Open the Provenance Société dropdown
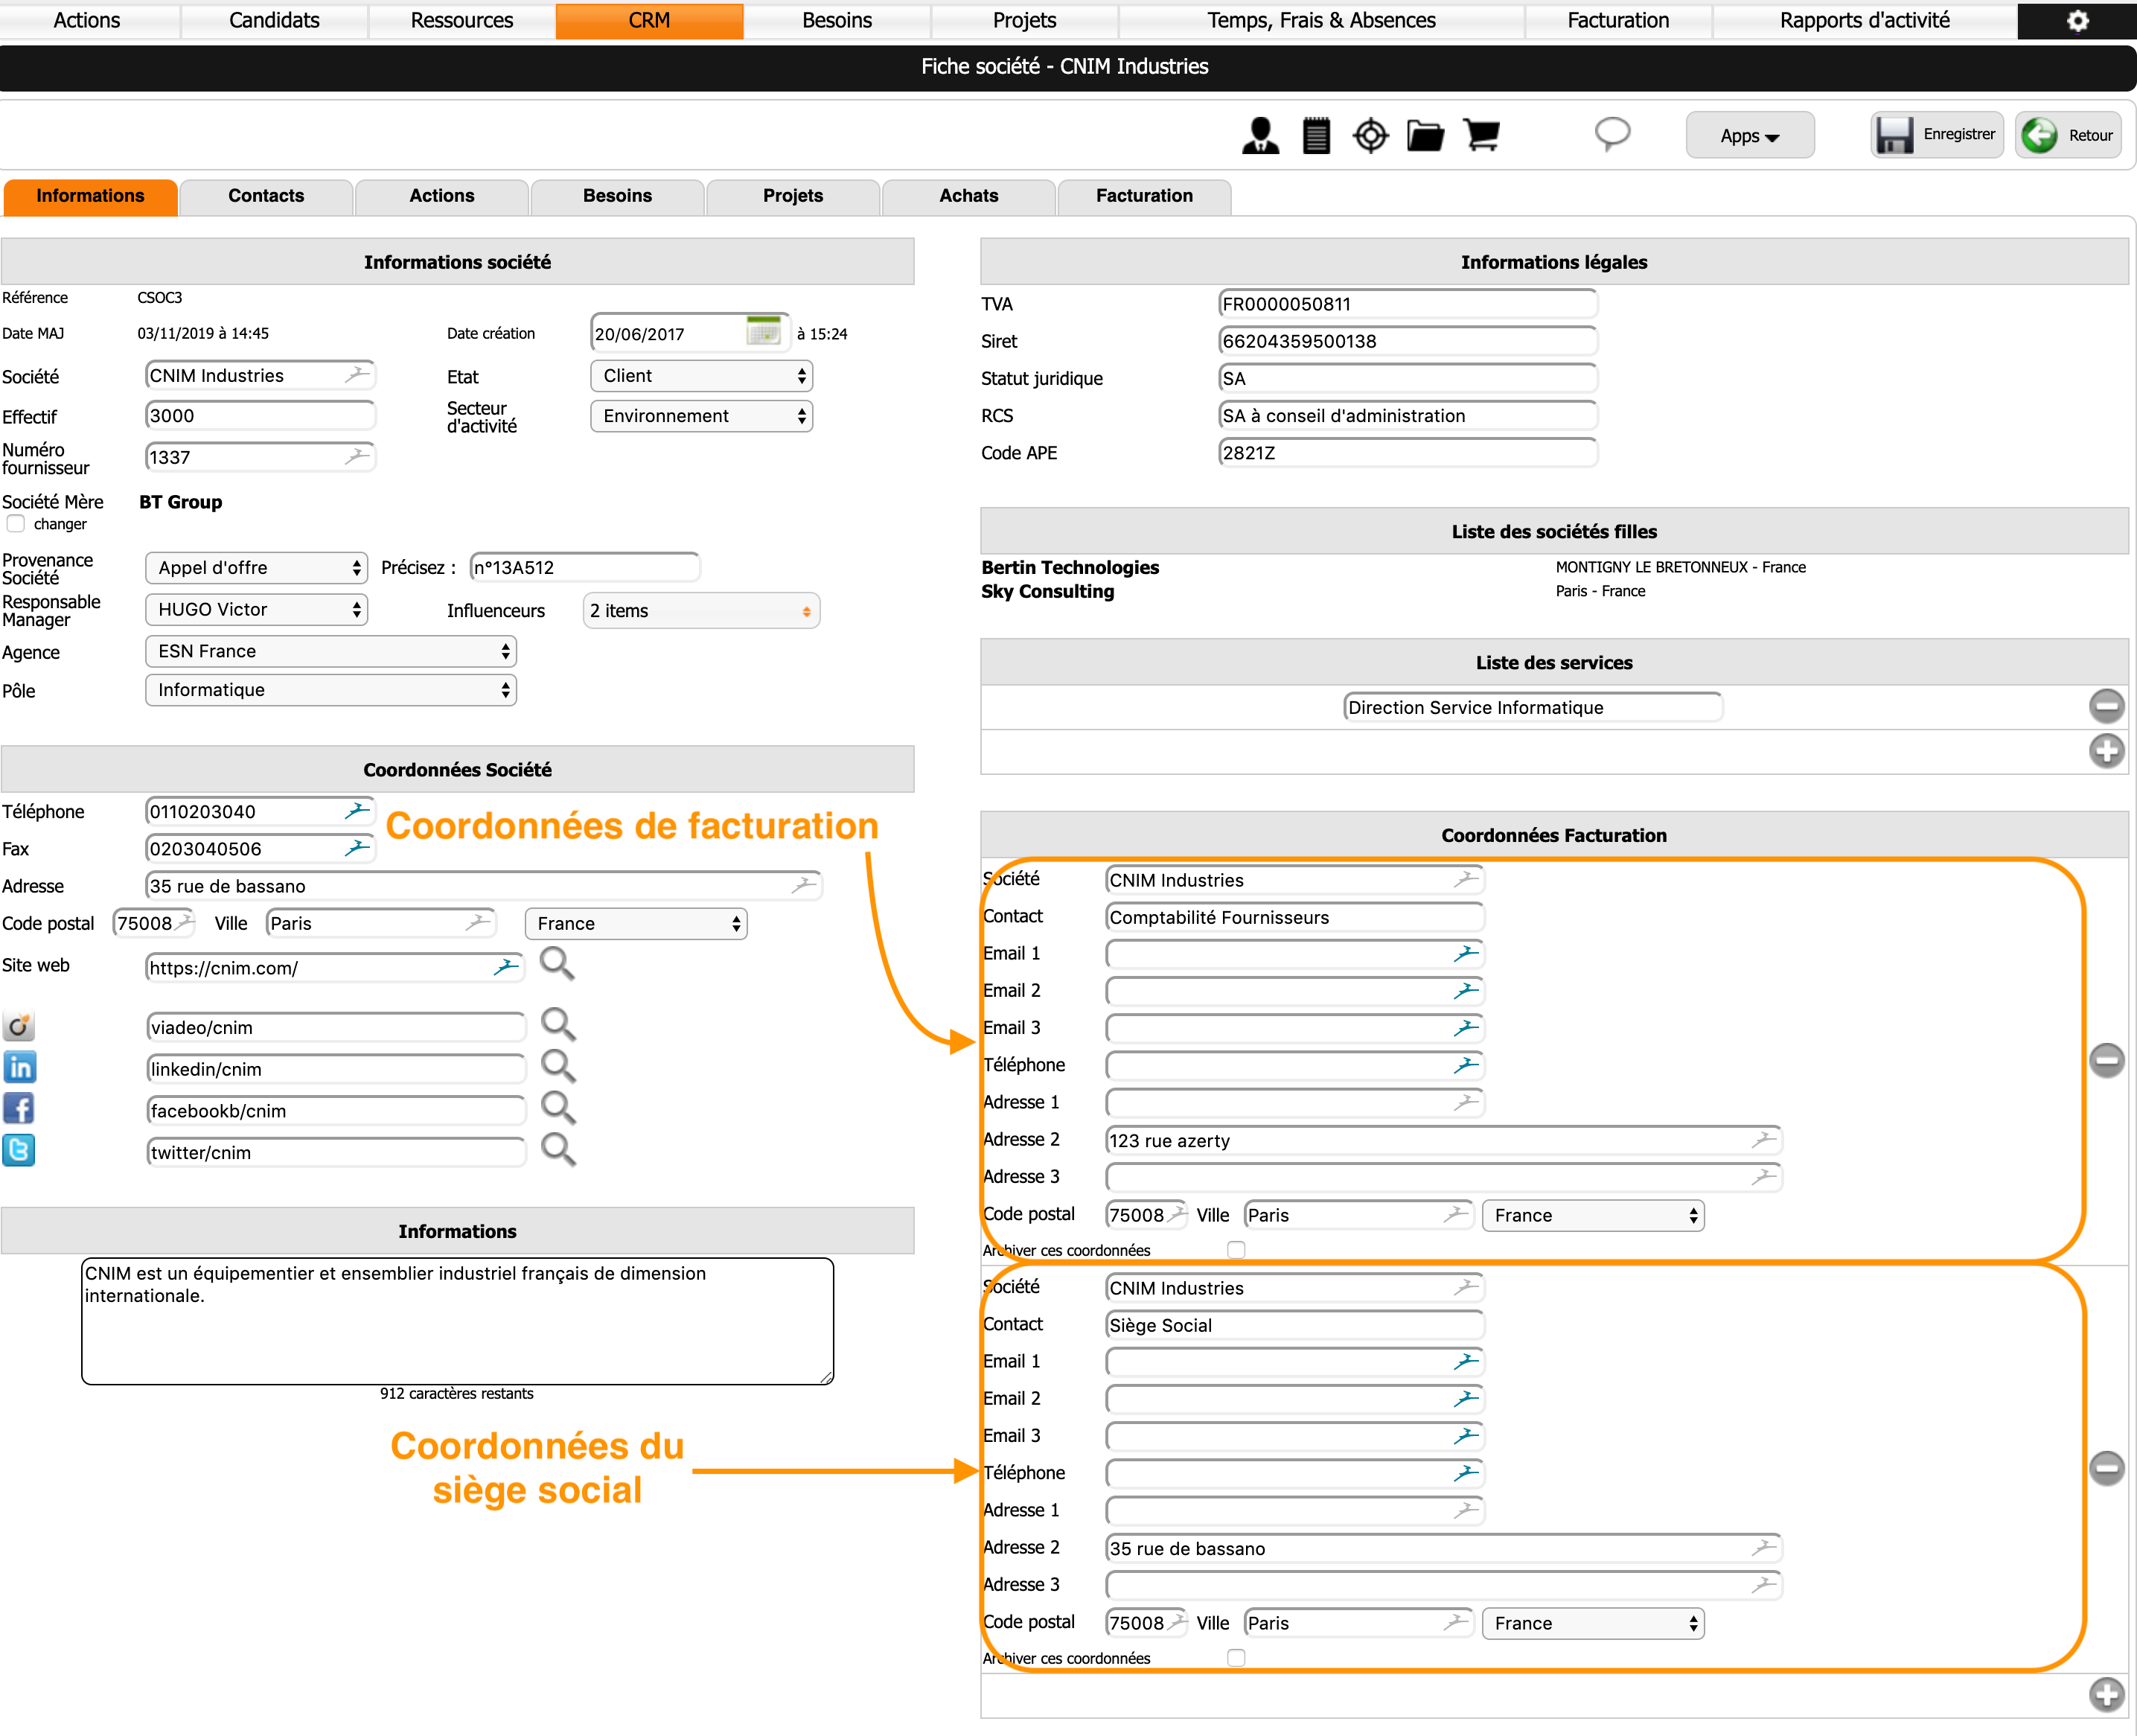Image resolution: width=2137 pixels, height=1736 pixels. [x=257, y=568]
